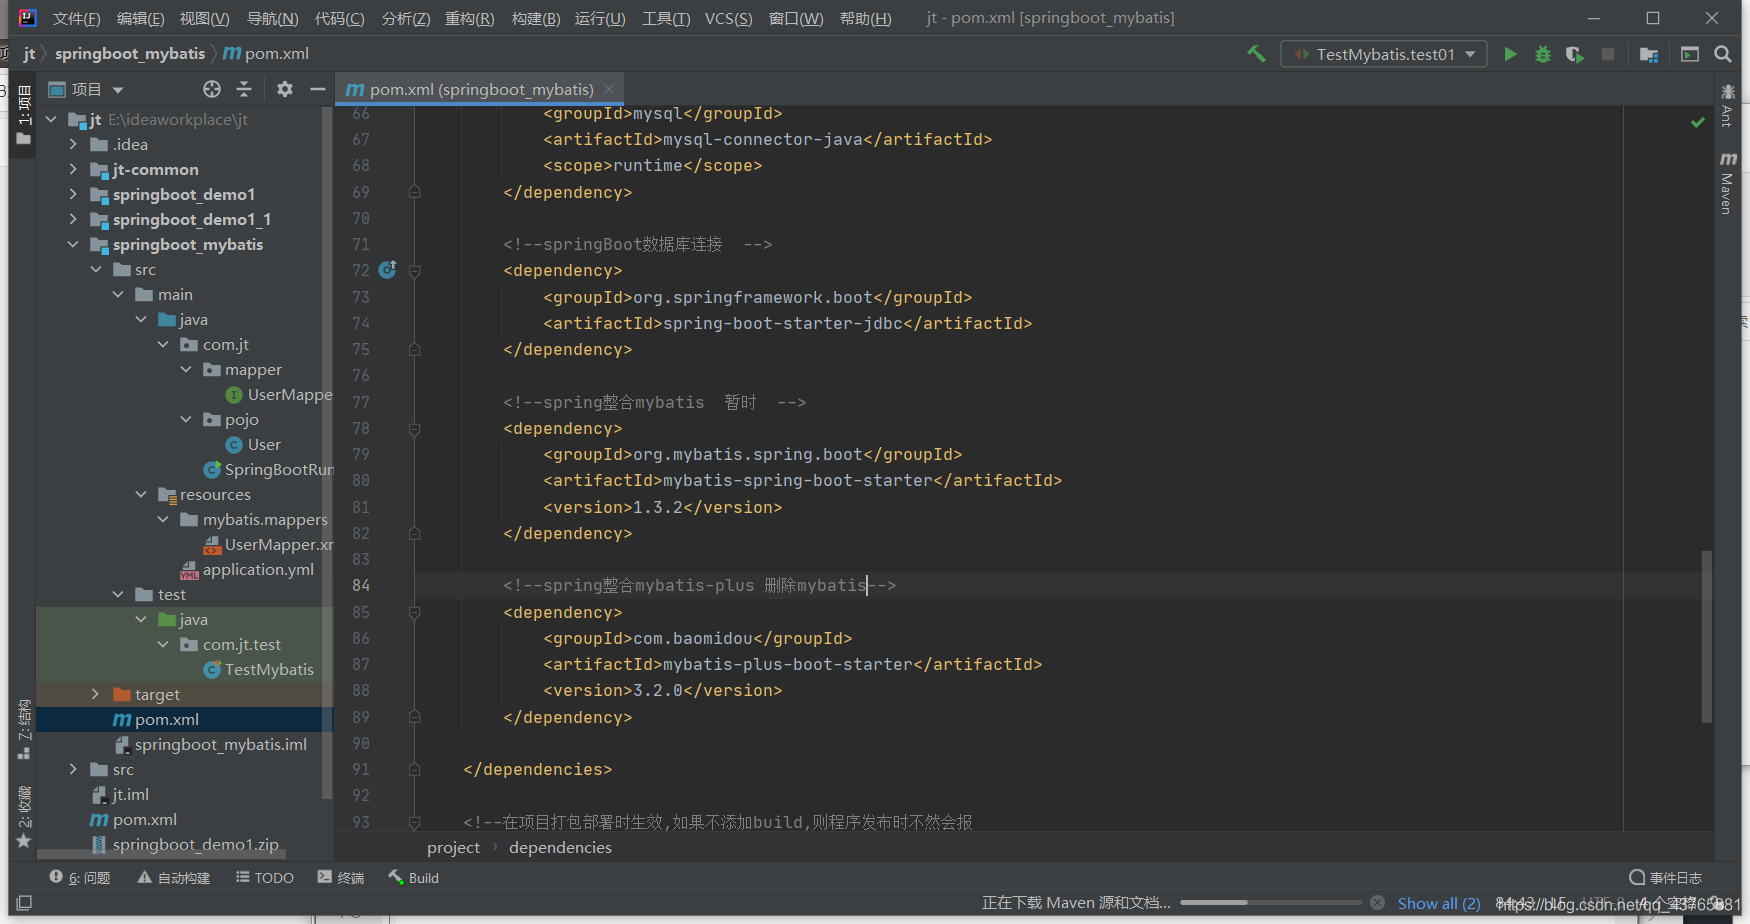The width and height of the screenshot is (1750, 924).
Task: Click the Stop process square icon
Action: point(1608,54)
